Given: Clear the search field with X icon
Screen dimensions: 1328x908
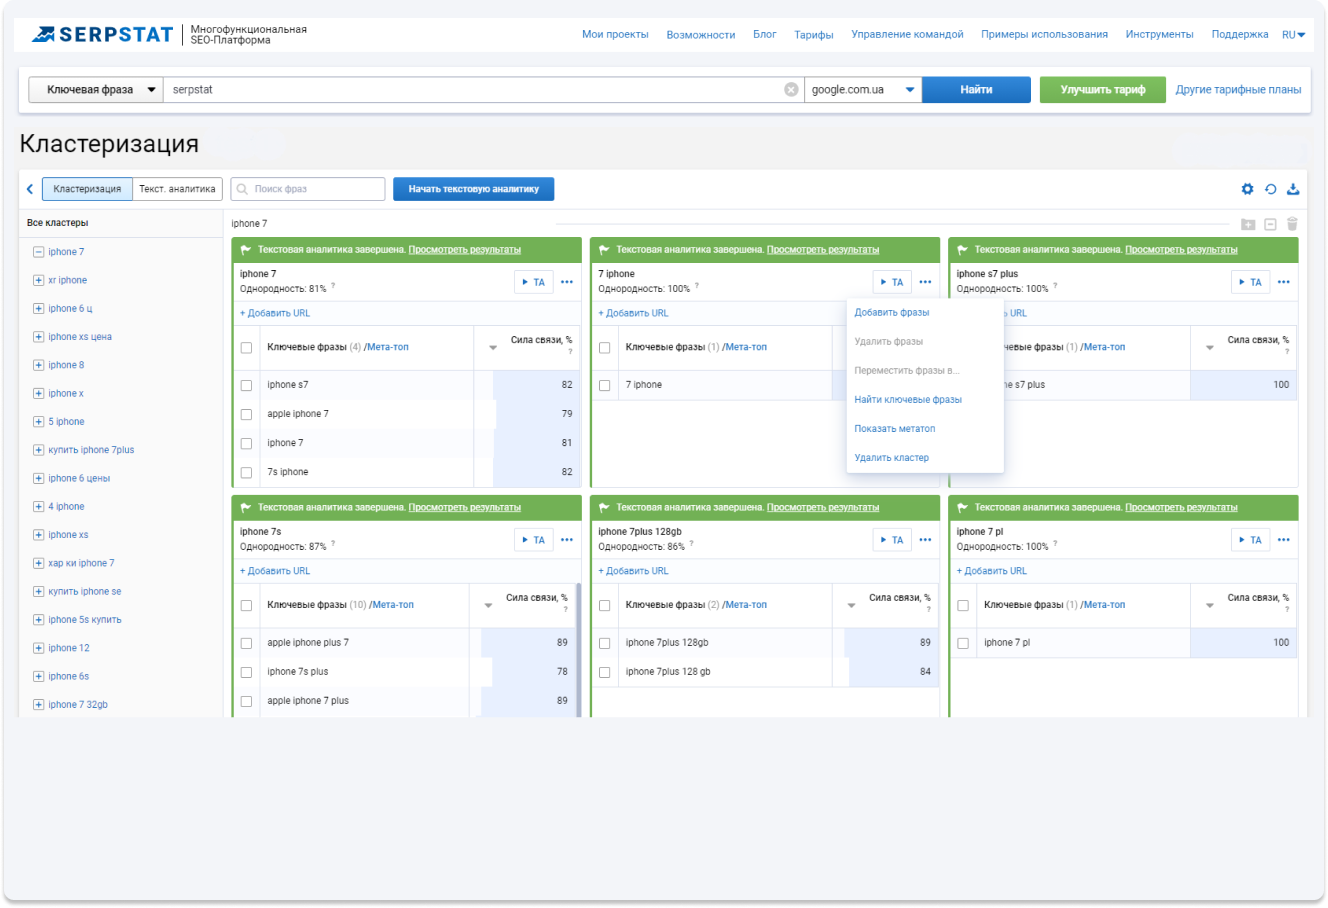Looking at the screenshot, I should [x=791, y=90].
